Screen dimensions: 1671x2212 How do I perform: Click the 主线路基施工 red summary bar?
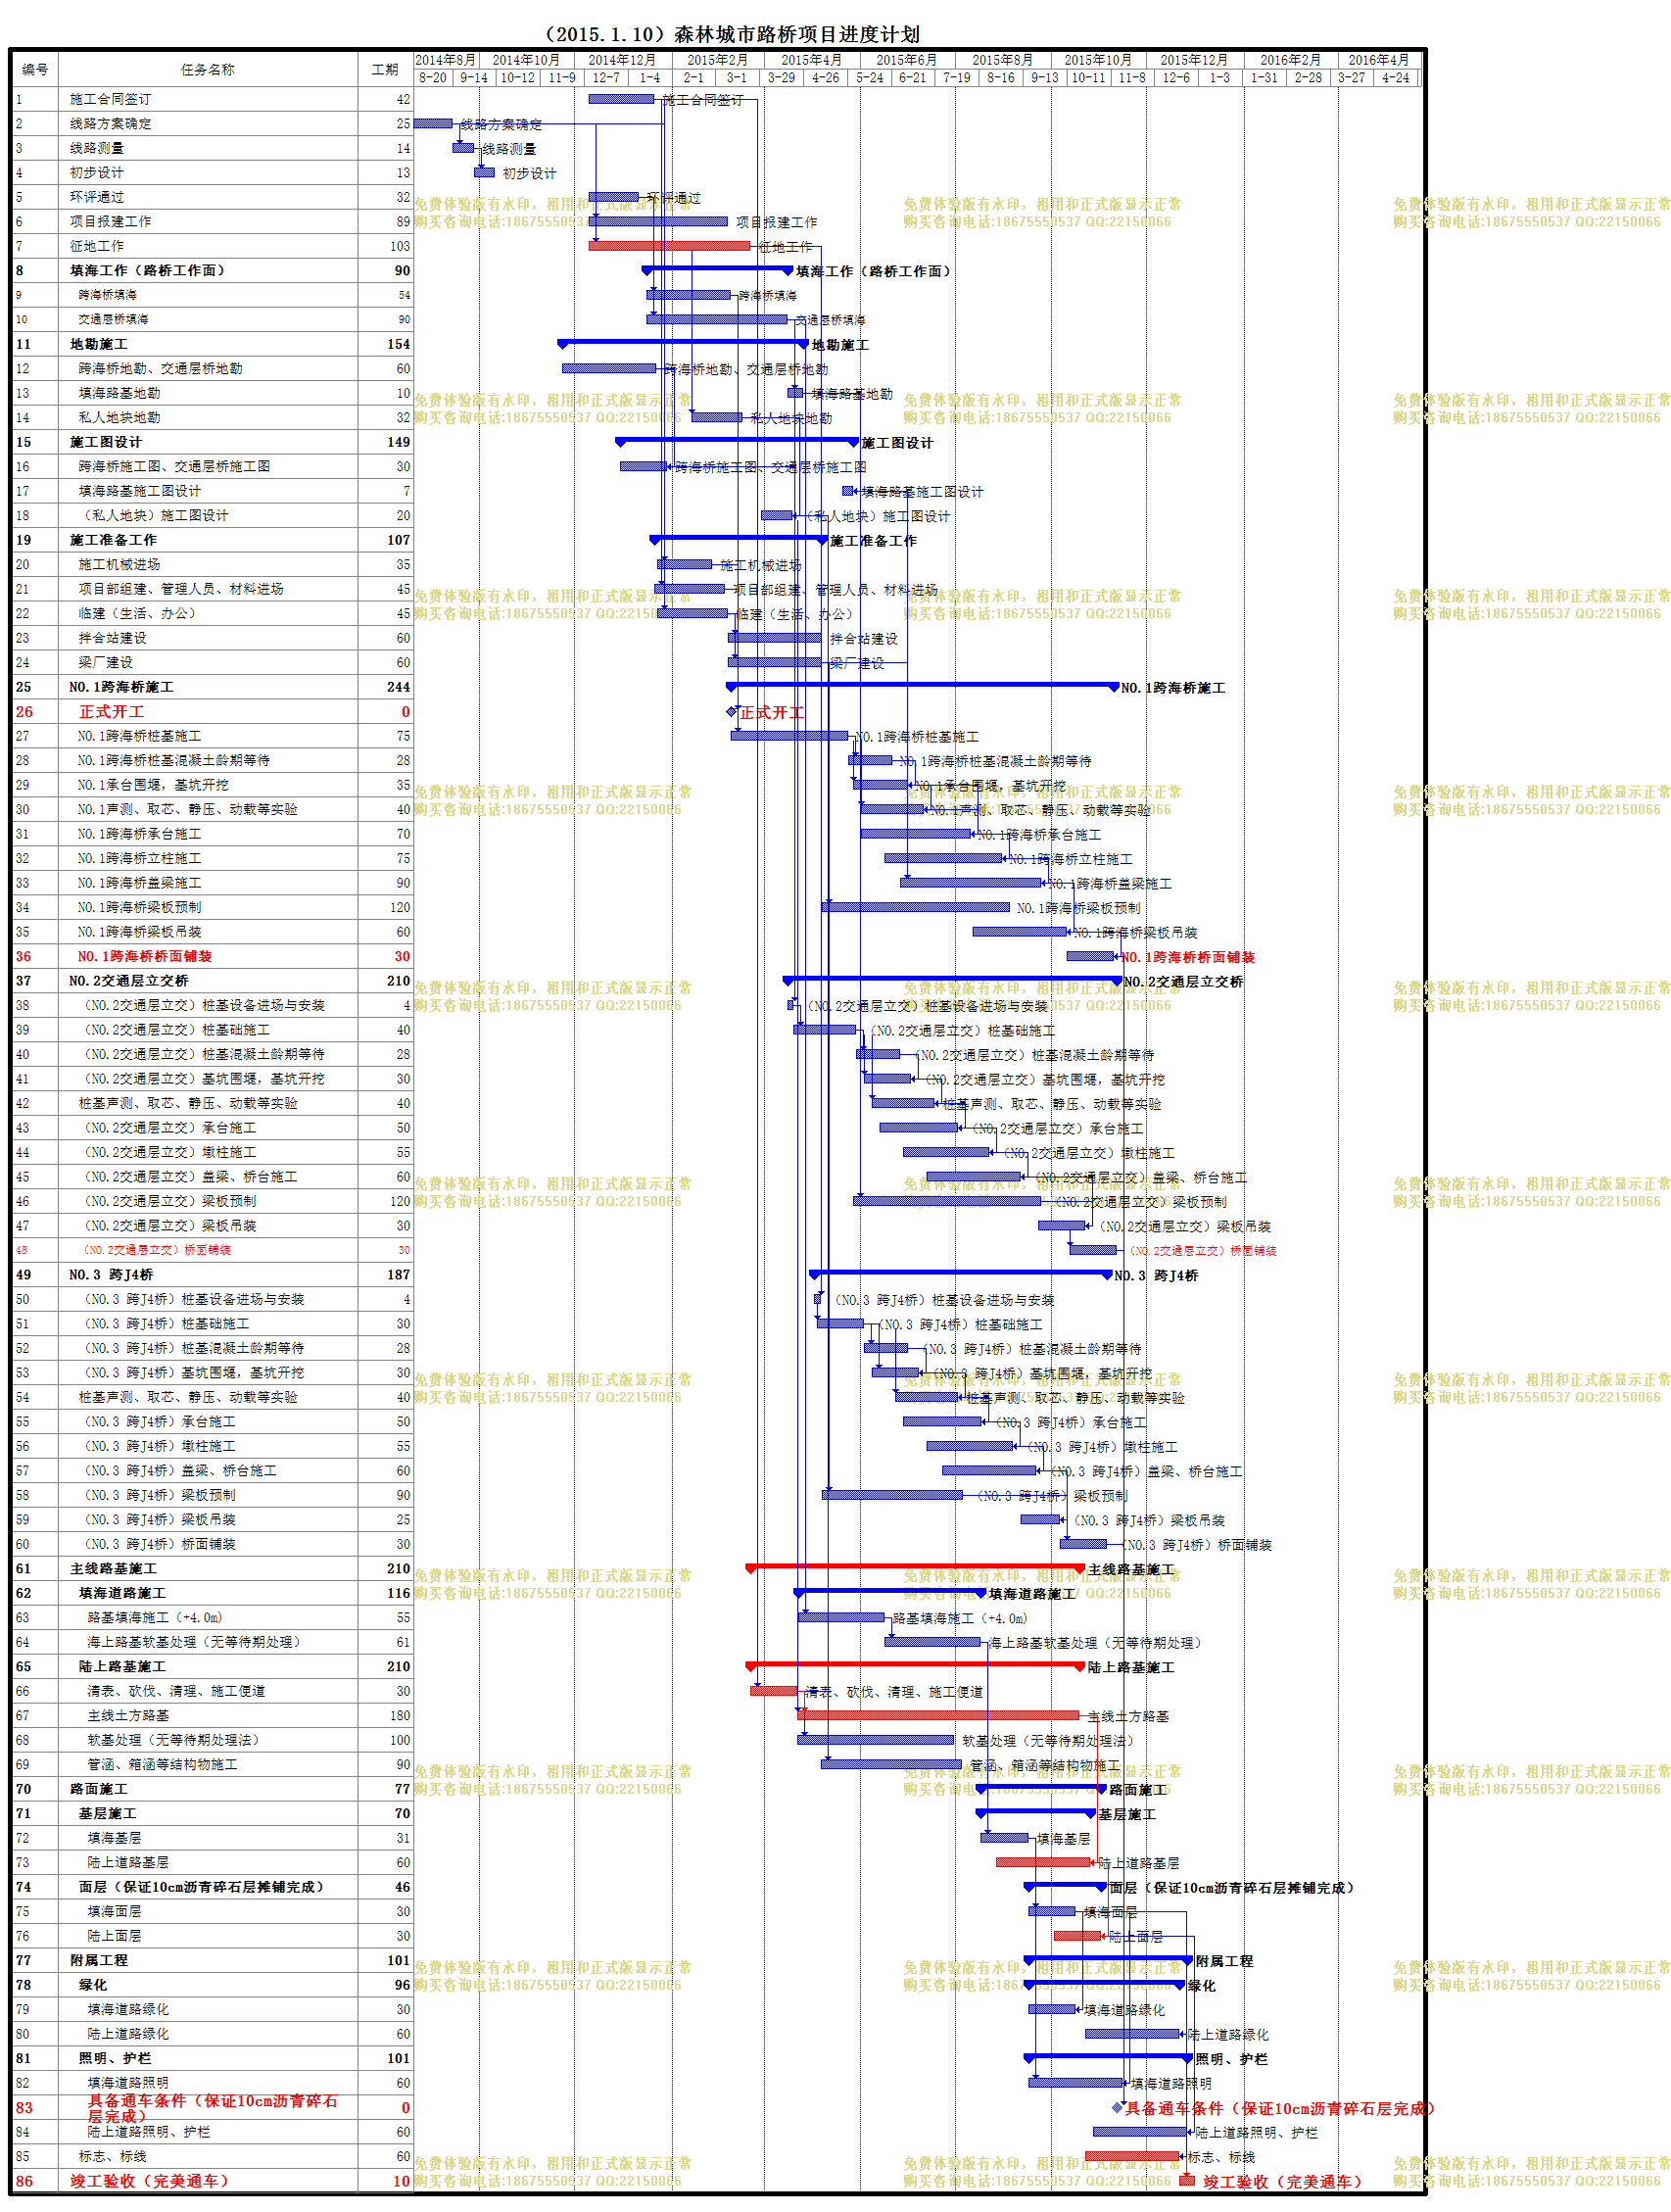point(915,1567)
